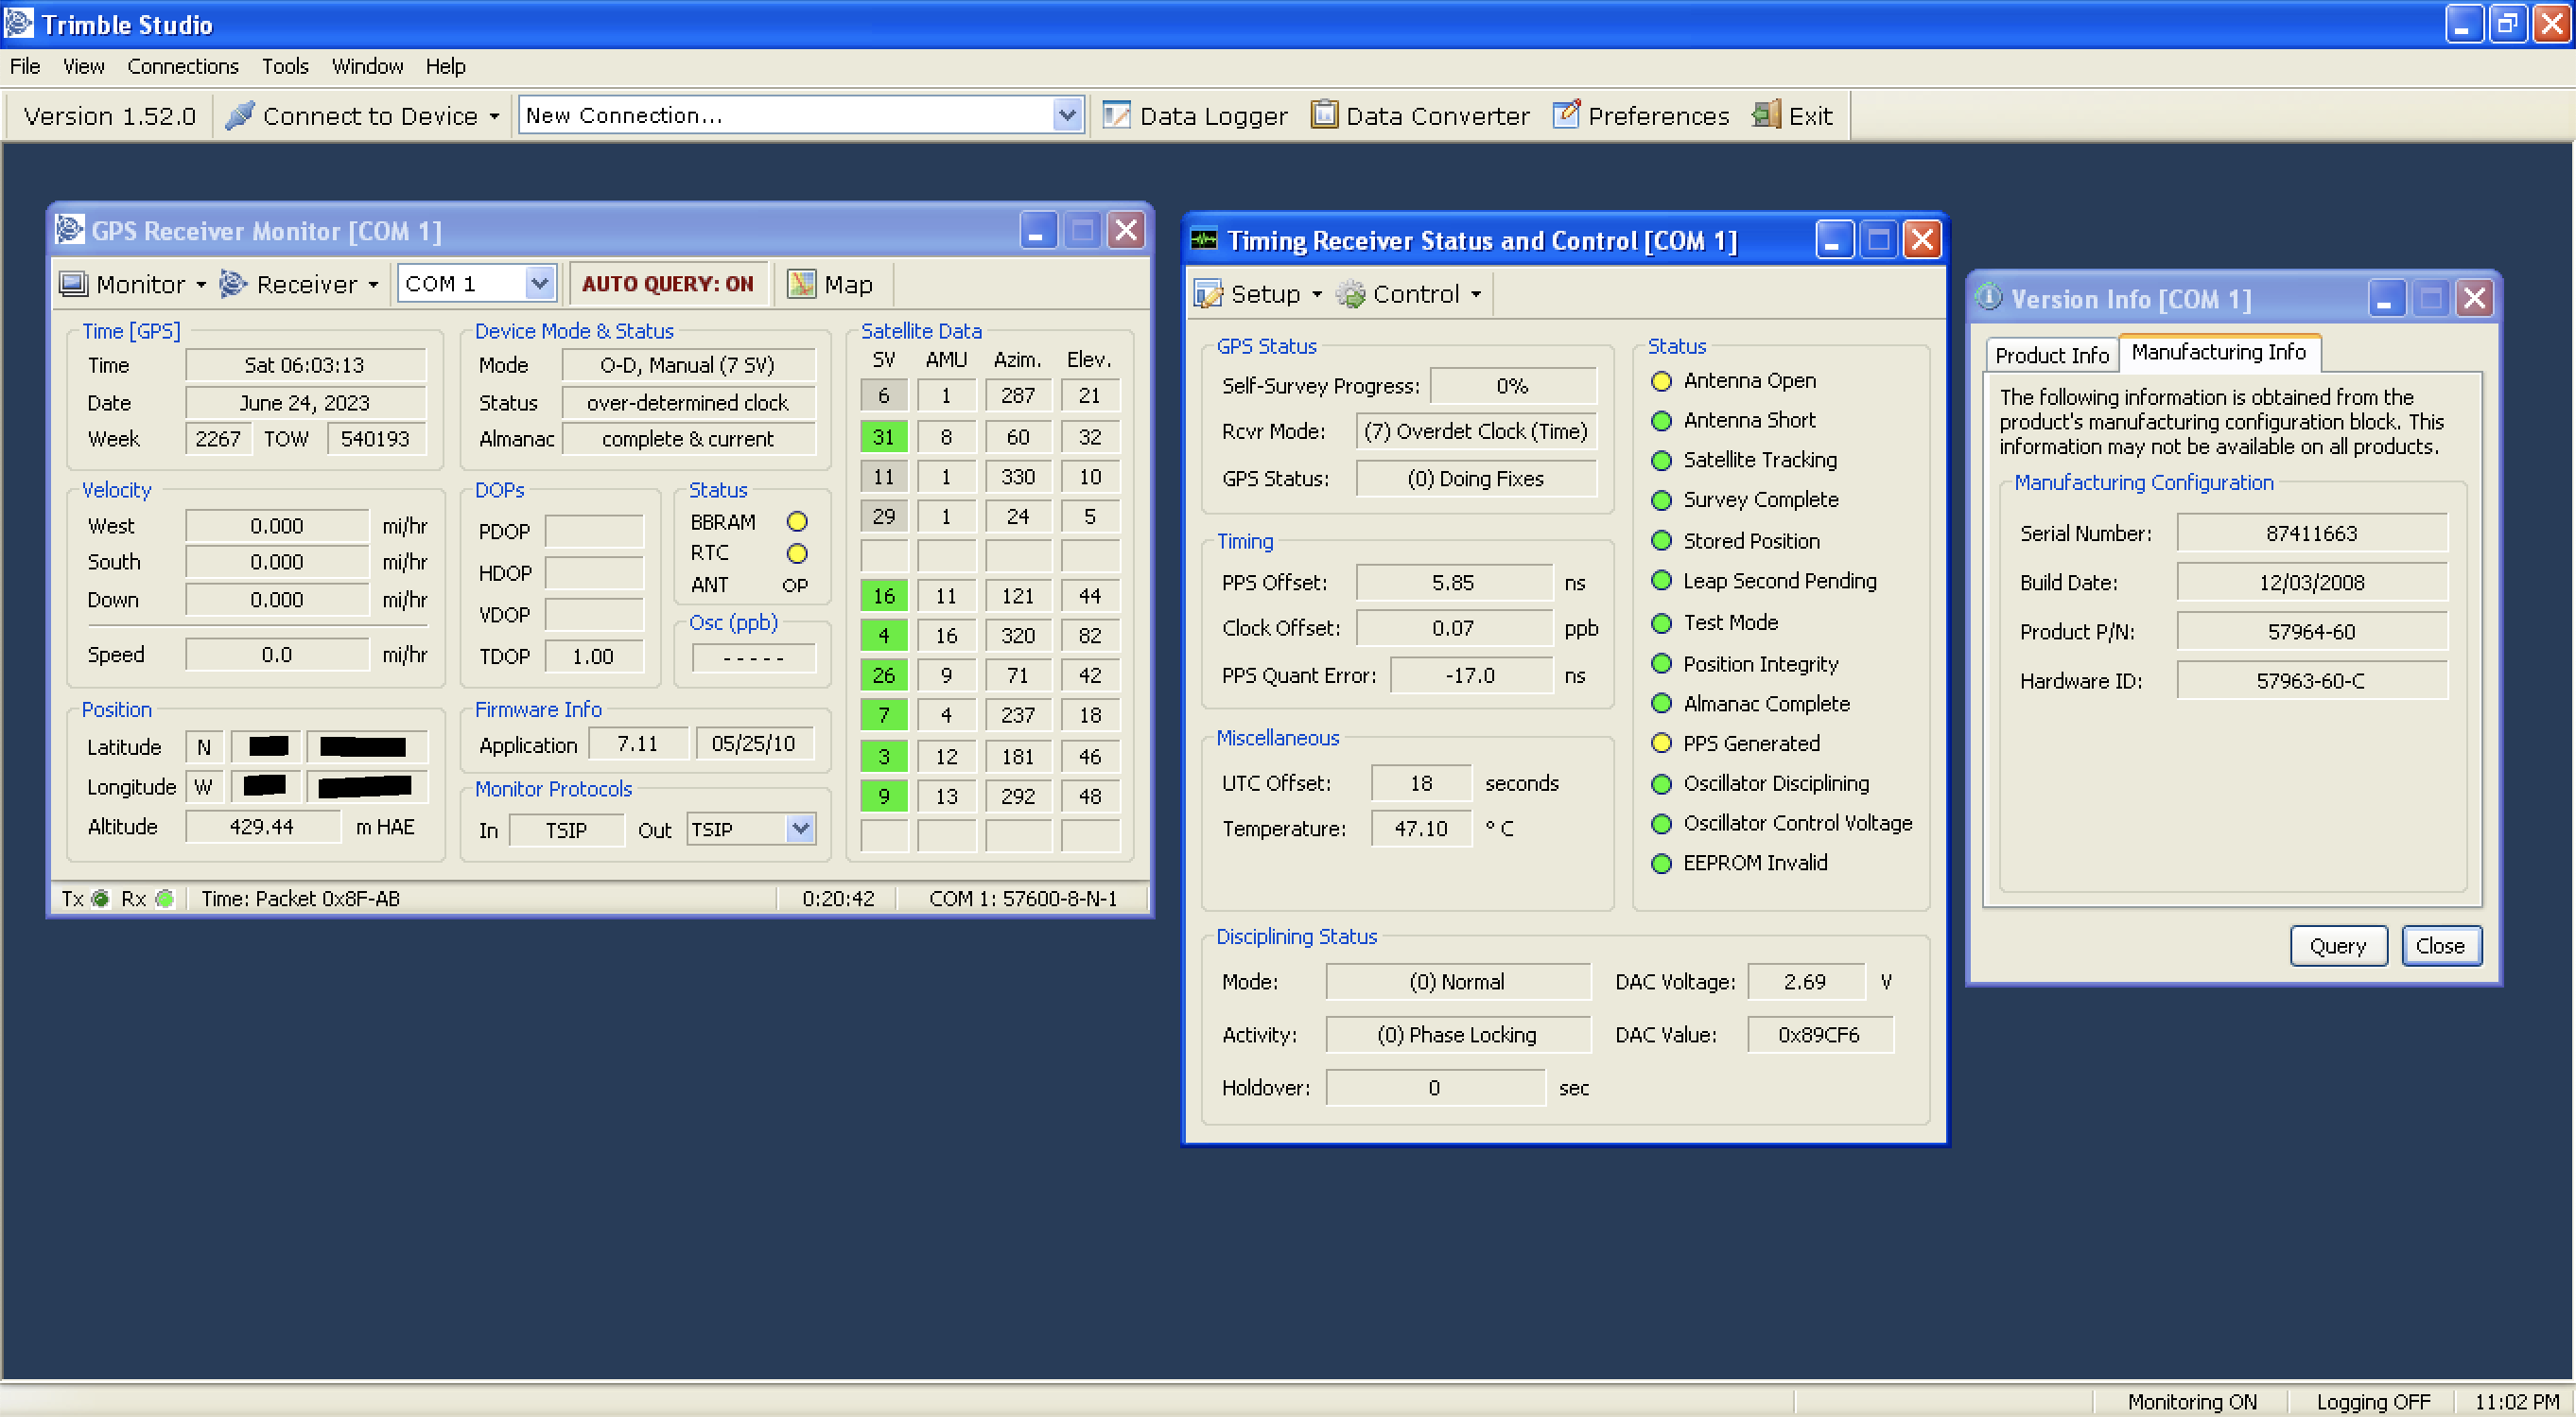The image size is (2576, 1417).
Task: Click satellite SV 6 gray cell
Action: click(883, 396)
